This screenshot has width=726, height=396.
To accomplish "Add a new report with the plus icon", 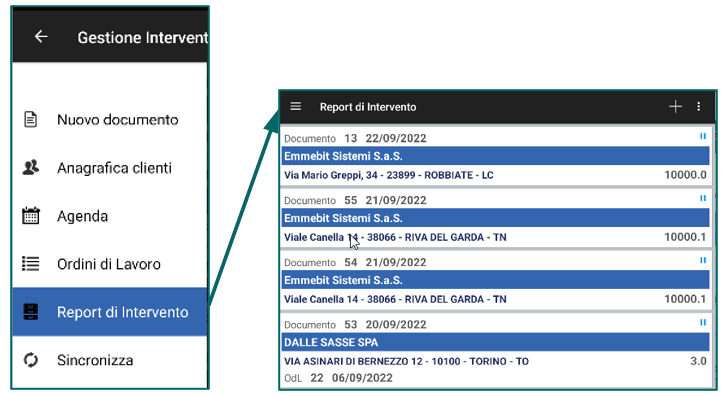I will (676, 107).
